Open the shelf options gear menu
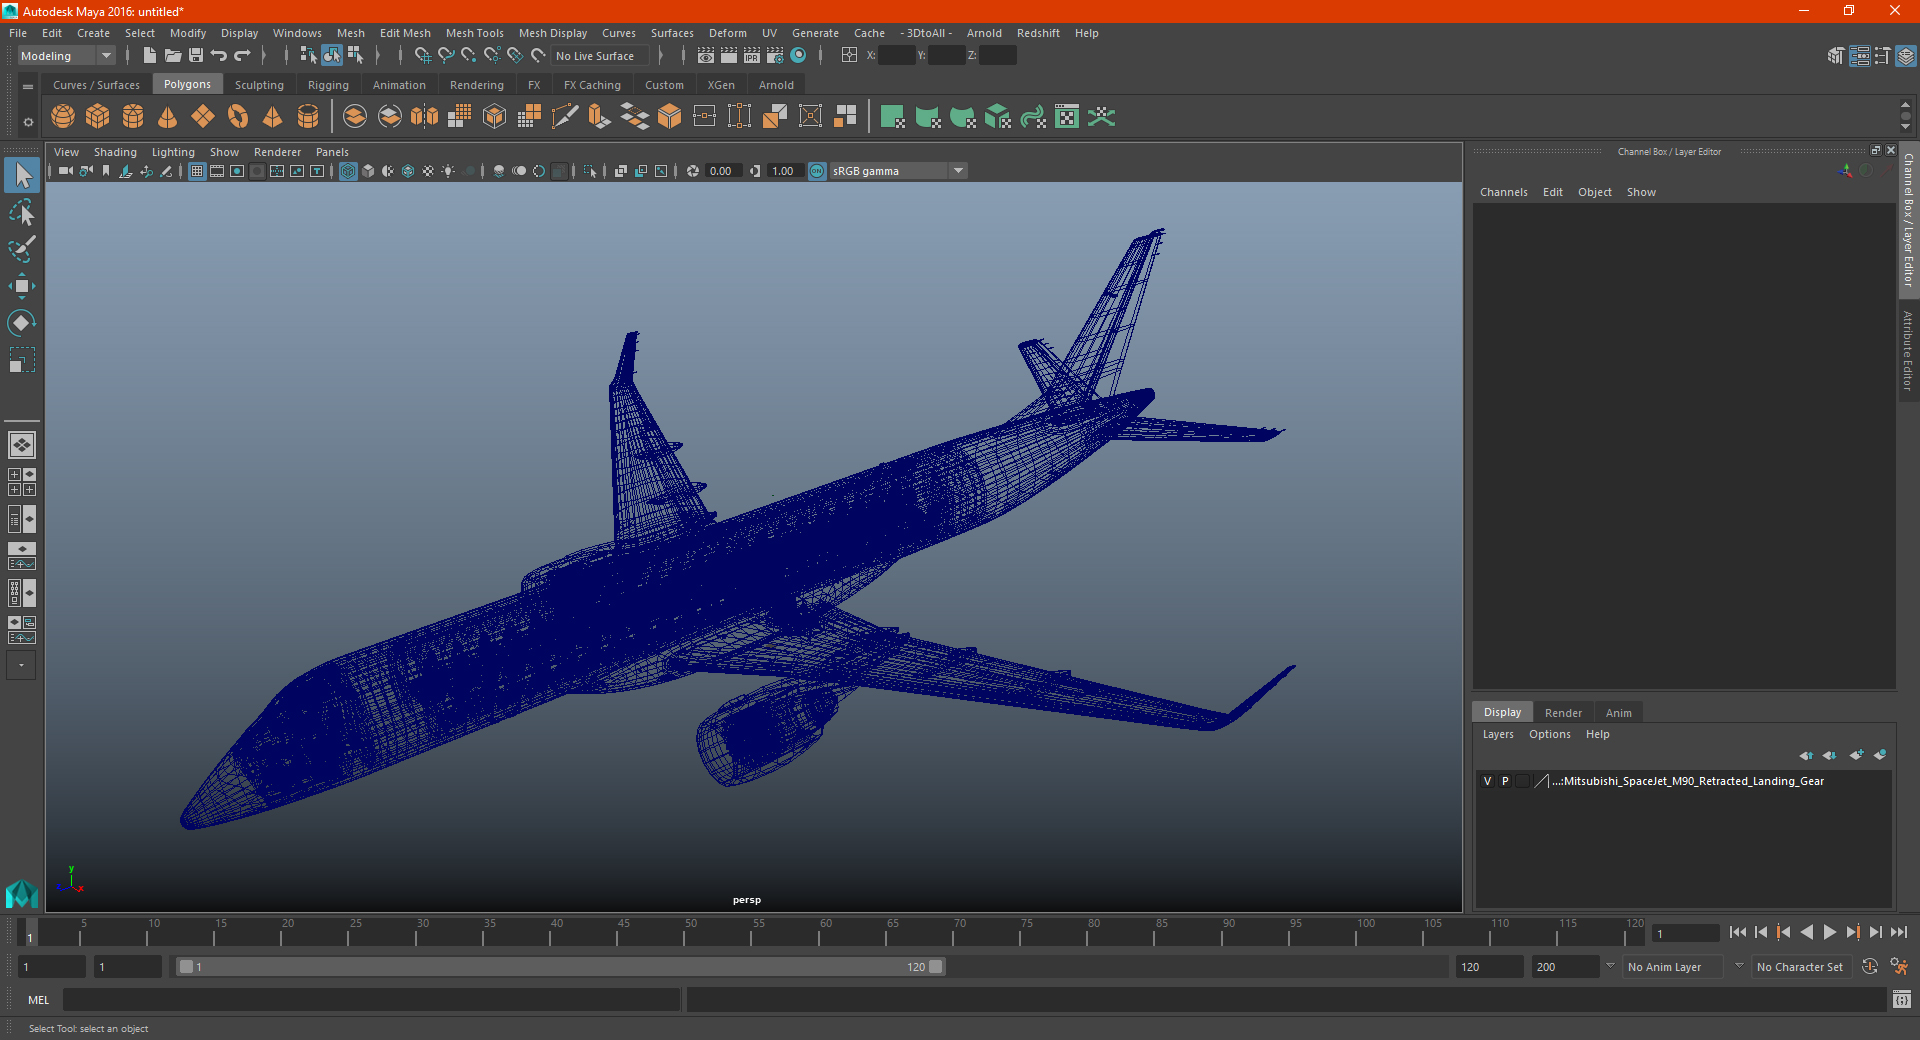Viewport: 1920px width, 1040px height. click(x=28, y=122)
